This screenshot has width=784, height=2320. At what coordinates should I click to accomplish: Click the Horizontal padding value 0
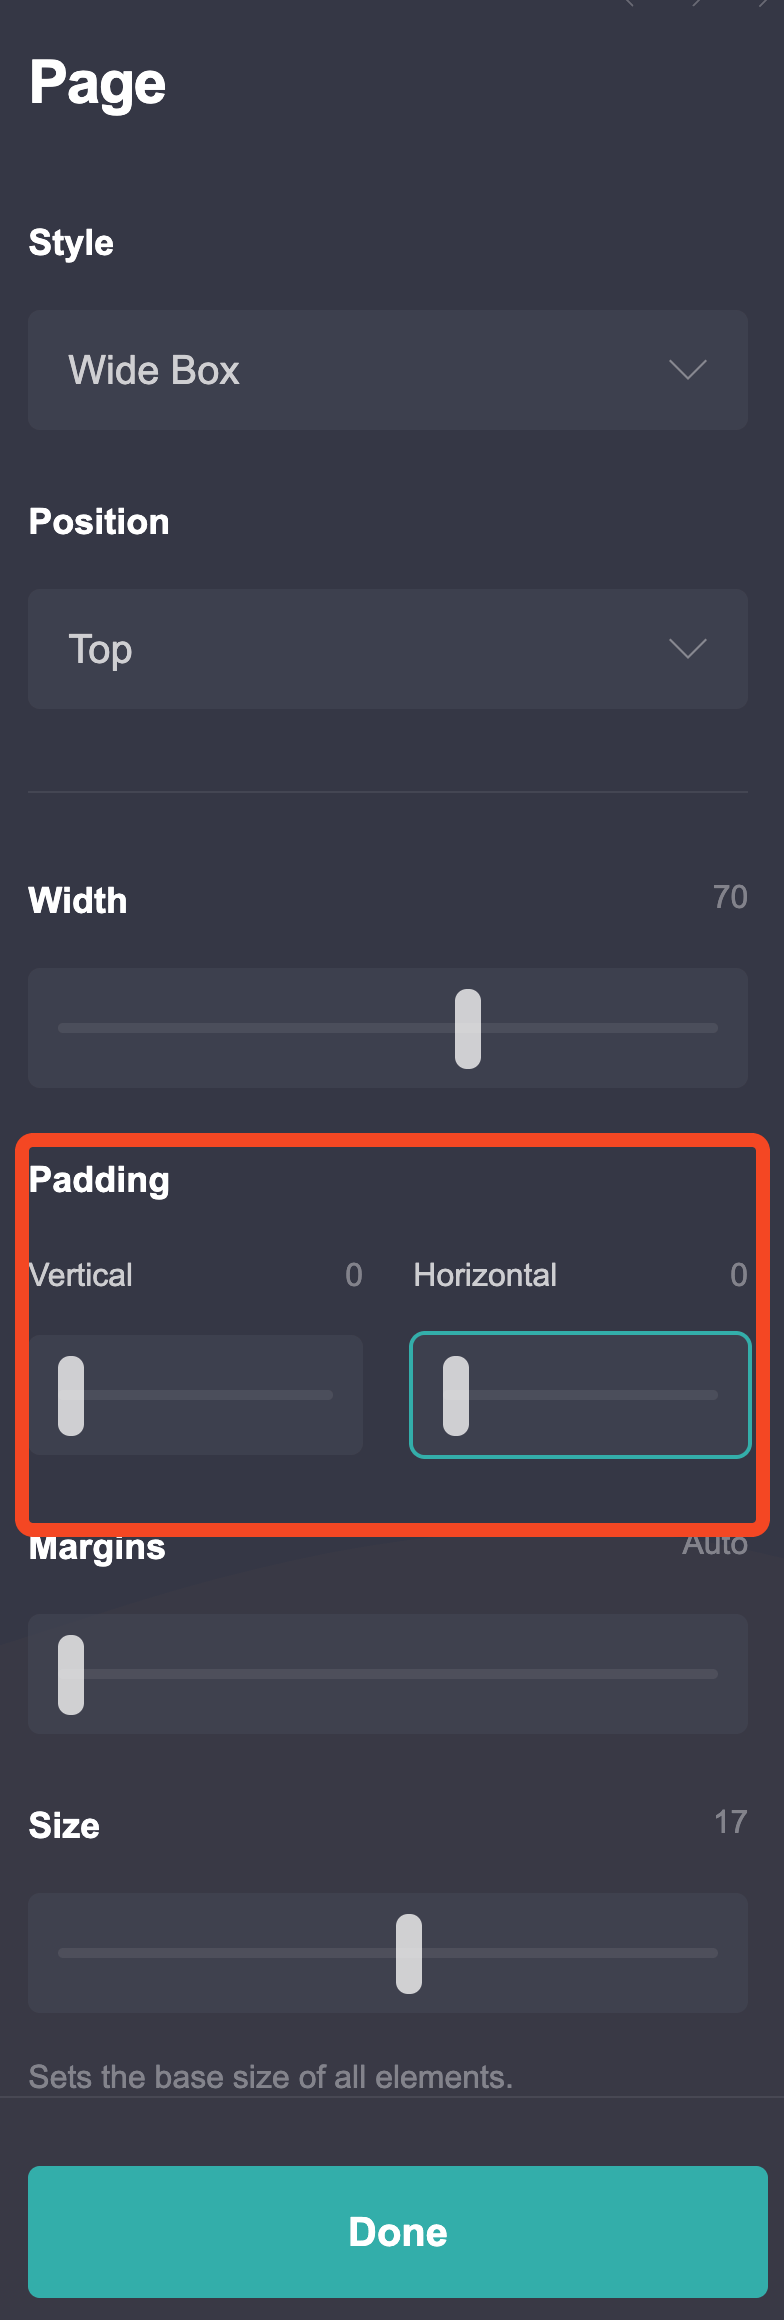pos(739,1274)
